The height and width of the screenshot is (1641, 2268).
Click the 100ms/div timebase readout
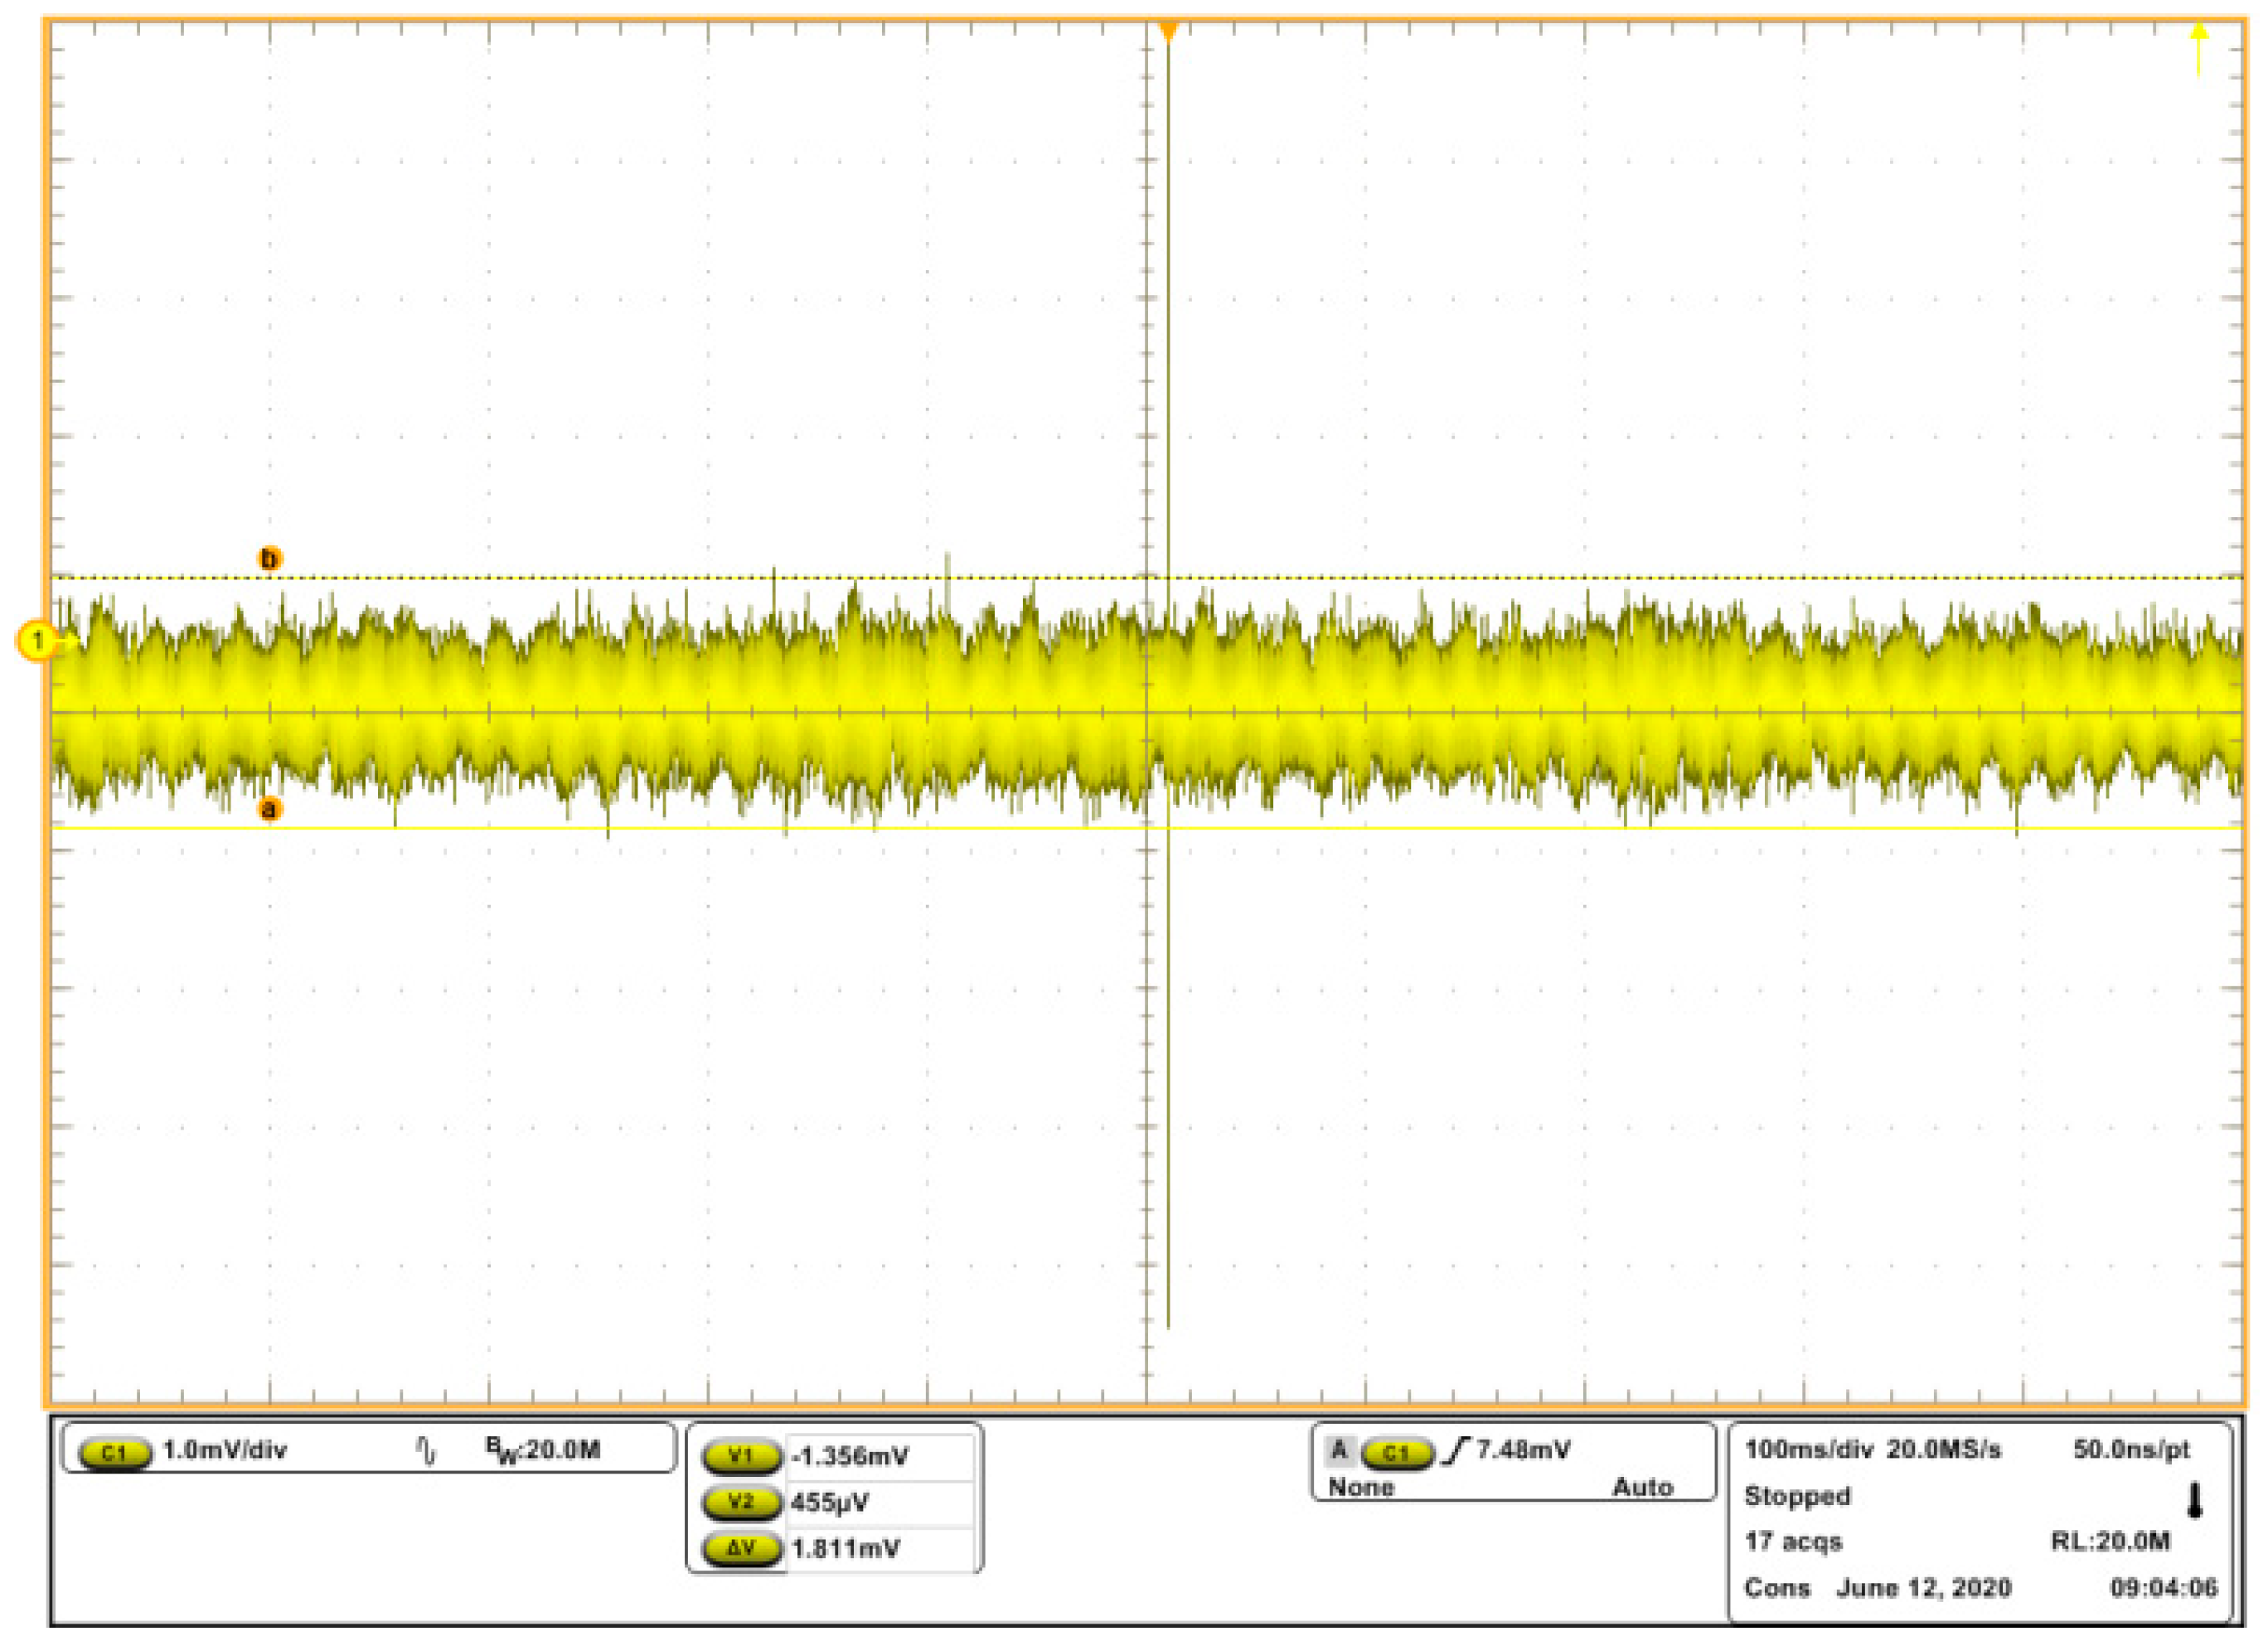(1808, 1450)
